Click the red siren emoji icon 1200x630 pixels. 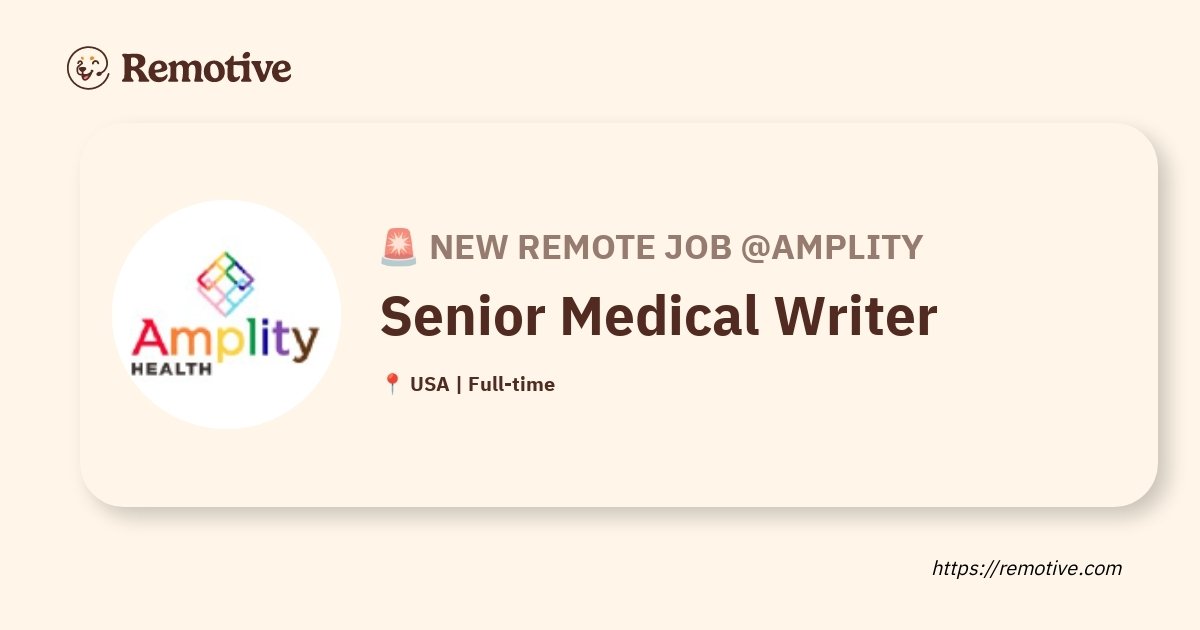[x=399, y=247]
